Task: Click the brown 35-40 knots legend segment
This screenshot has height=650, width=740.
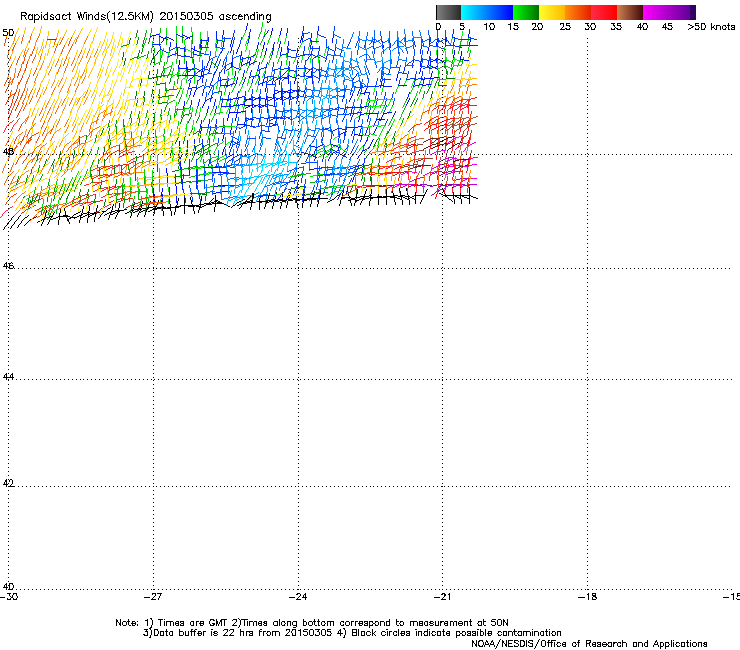Action: coord(630,12)
